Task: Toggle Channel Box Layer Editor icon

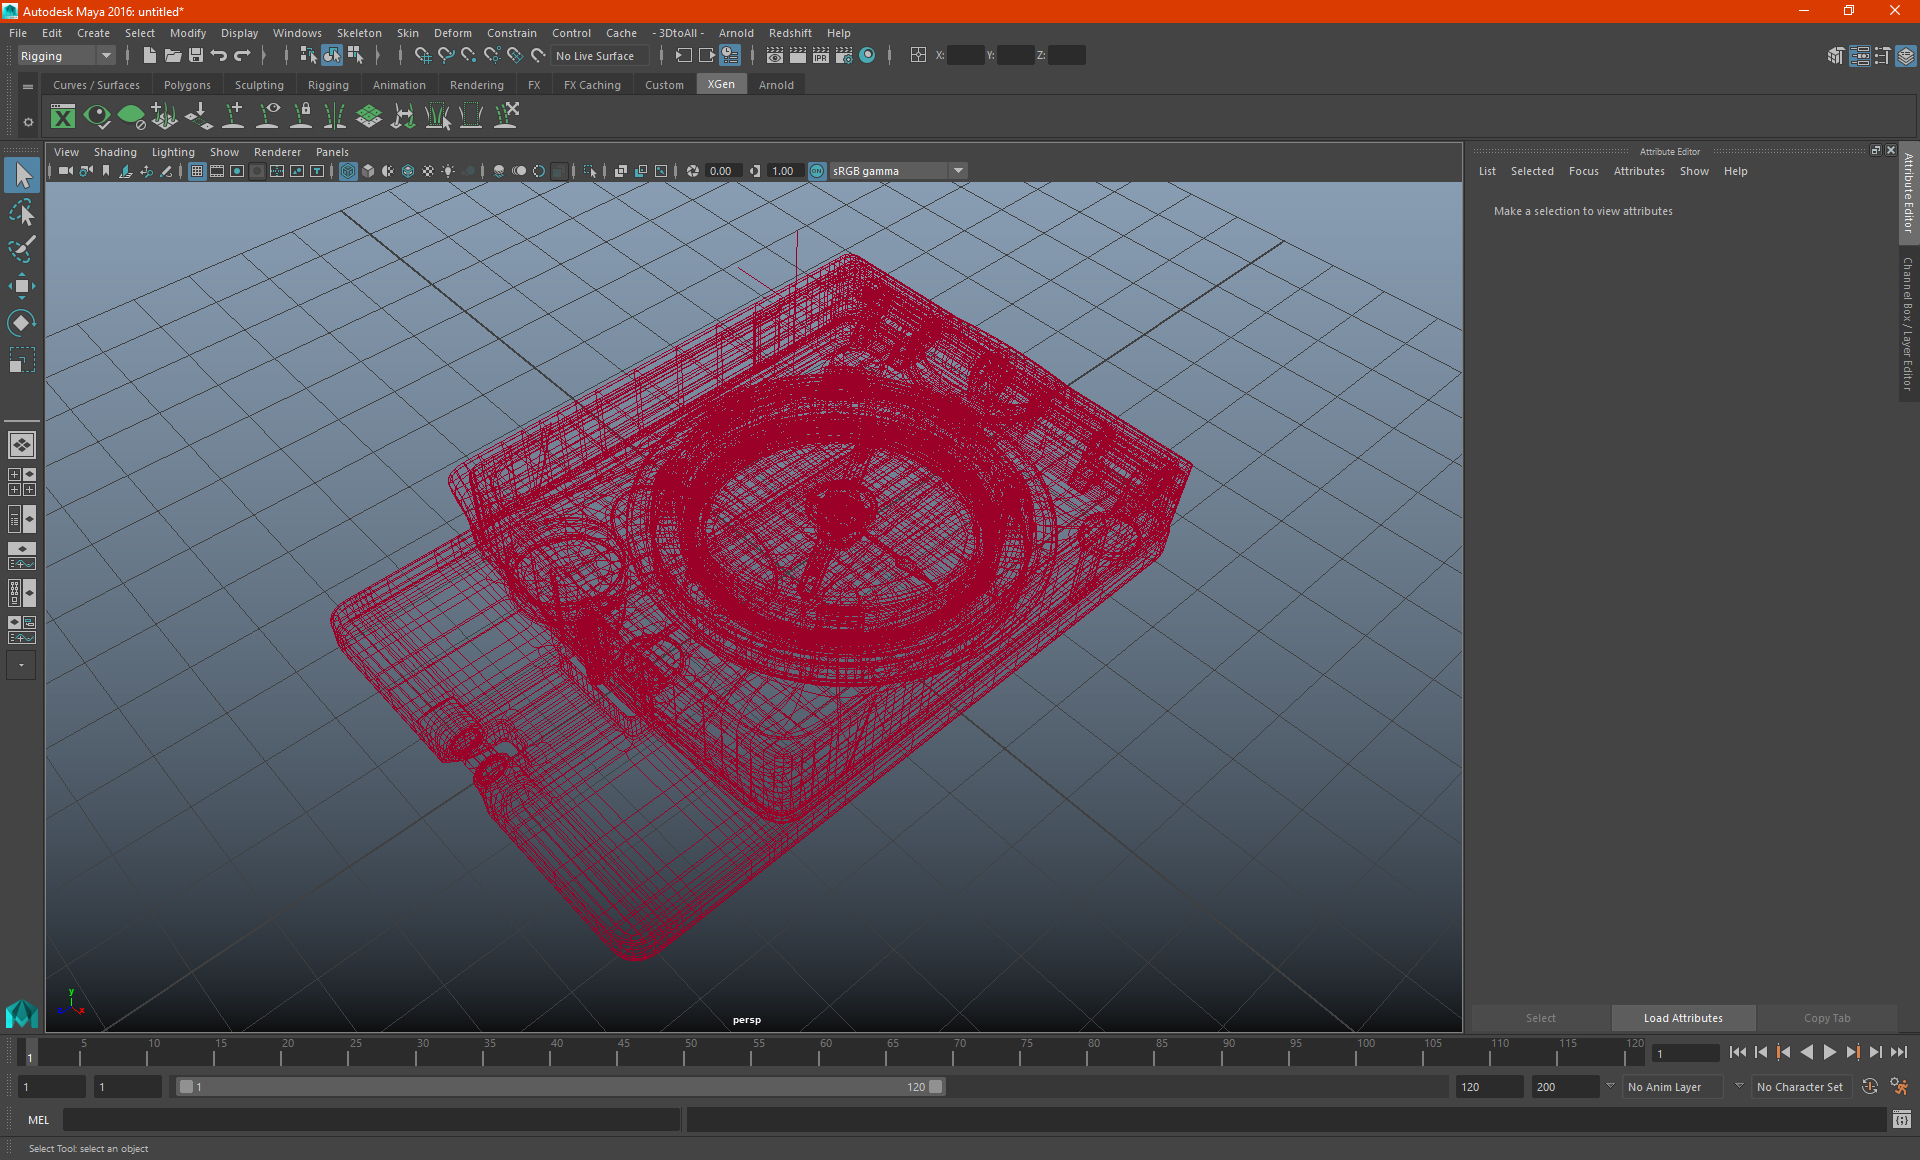Action: tap(1905, 56)
